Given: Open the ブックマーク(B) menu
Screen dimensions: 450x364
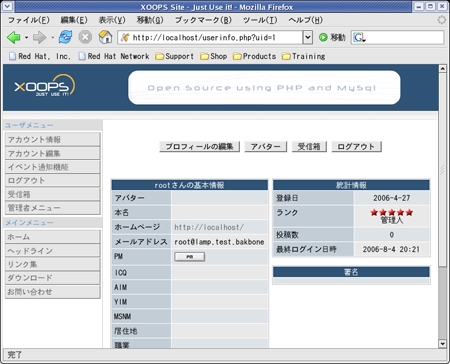Looking at the screenshot, I should [x=203, y=20].
